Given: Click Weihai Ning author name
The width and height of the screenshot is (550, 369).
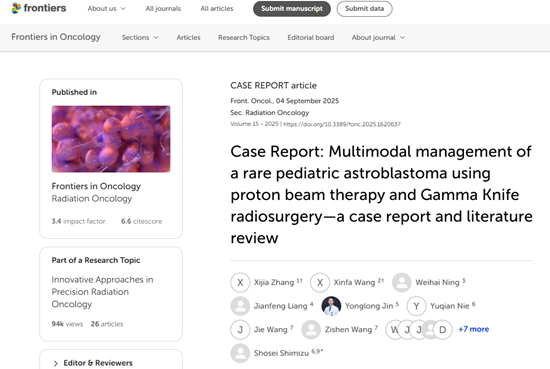Looking at the screenshot, I should click(437, 282).
